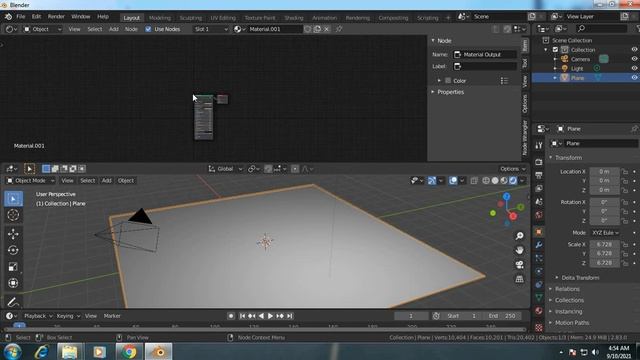The image size is (640, 360).
Task: Select the Scale tool
Action: coord(13,267)
